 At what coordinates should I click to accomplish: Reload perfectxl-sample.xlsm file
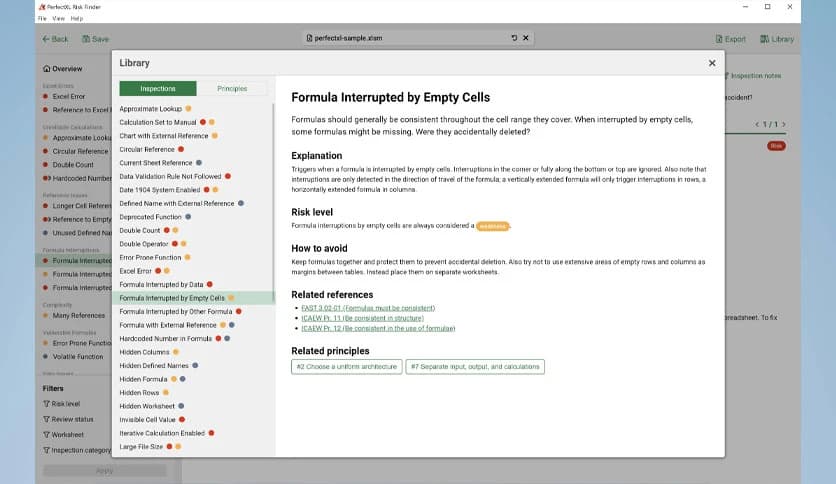[x=514, y=38]
